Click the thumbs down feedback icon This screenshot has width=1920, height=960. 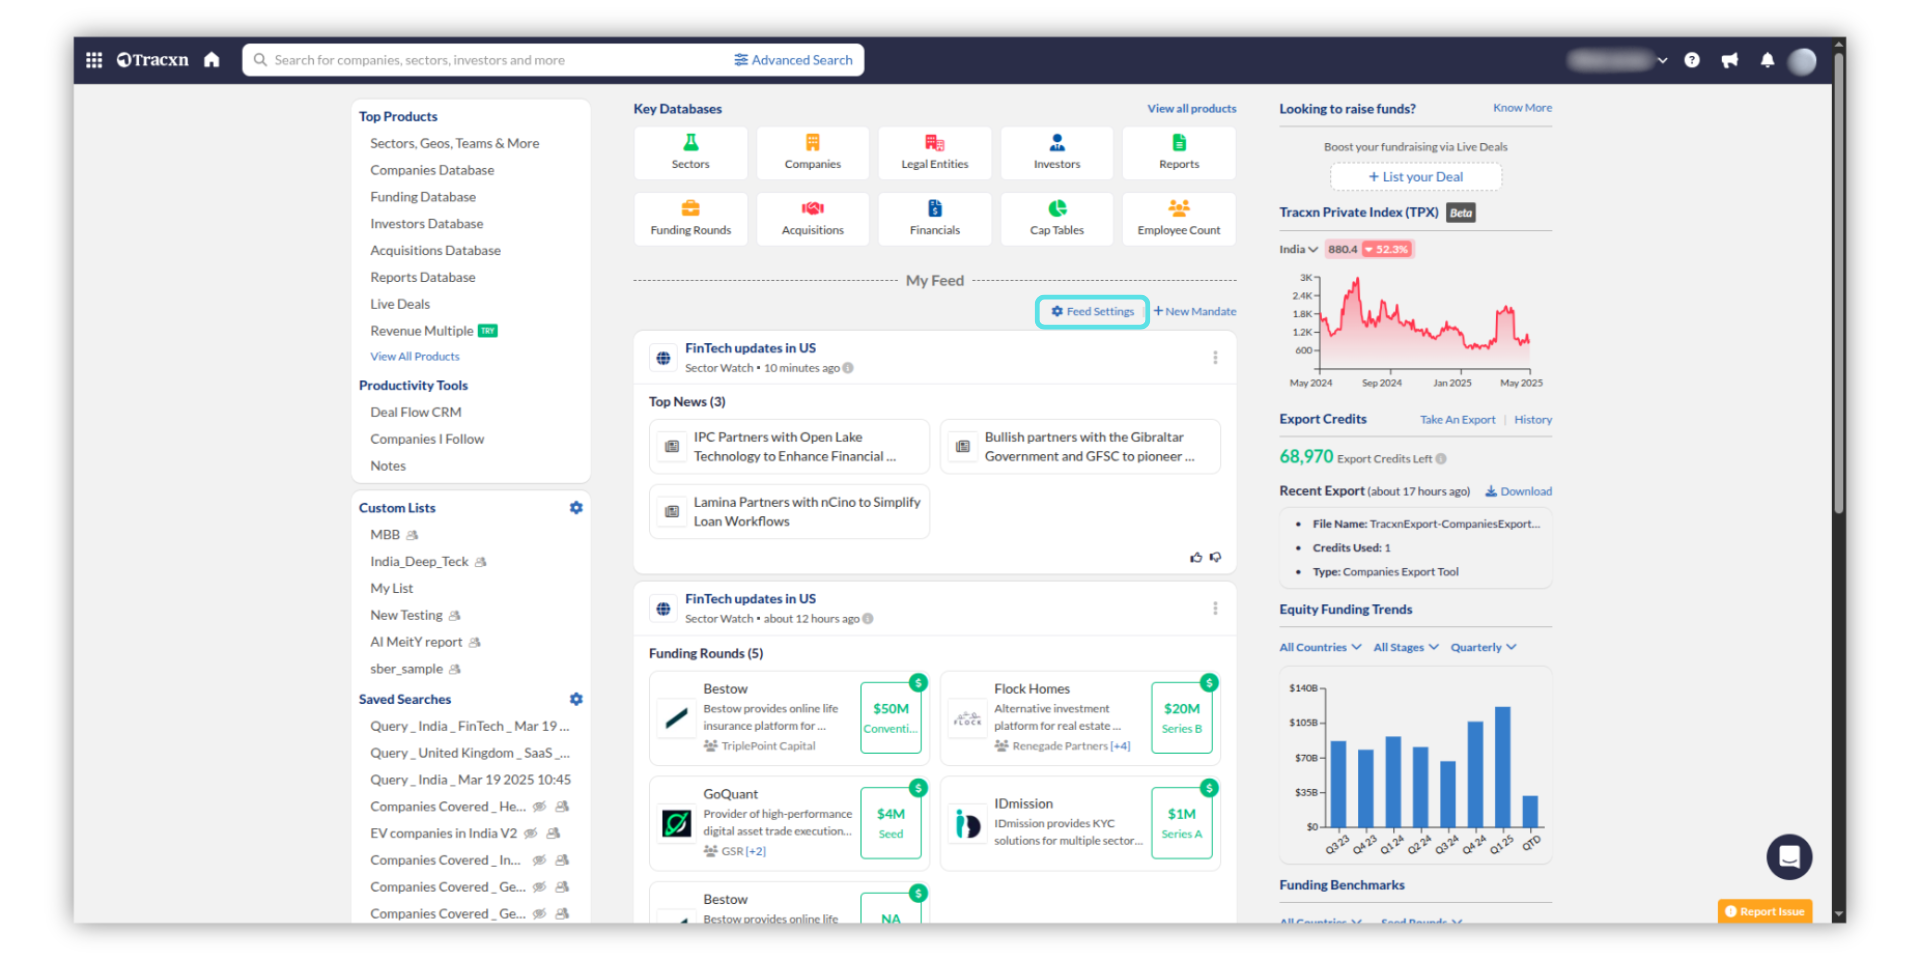(x=1216, y=557)
